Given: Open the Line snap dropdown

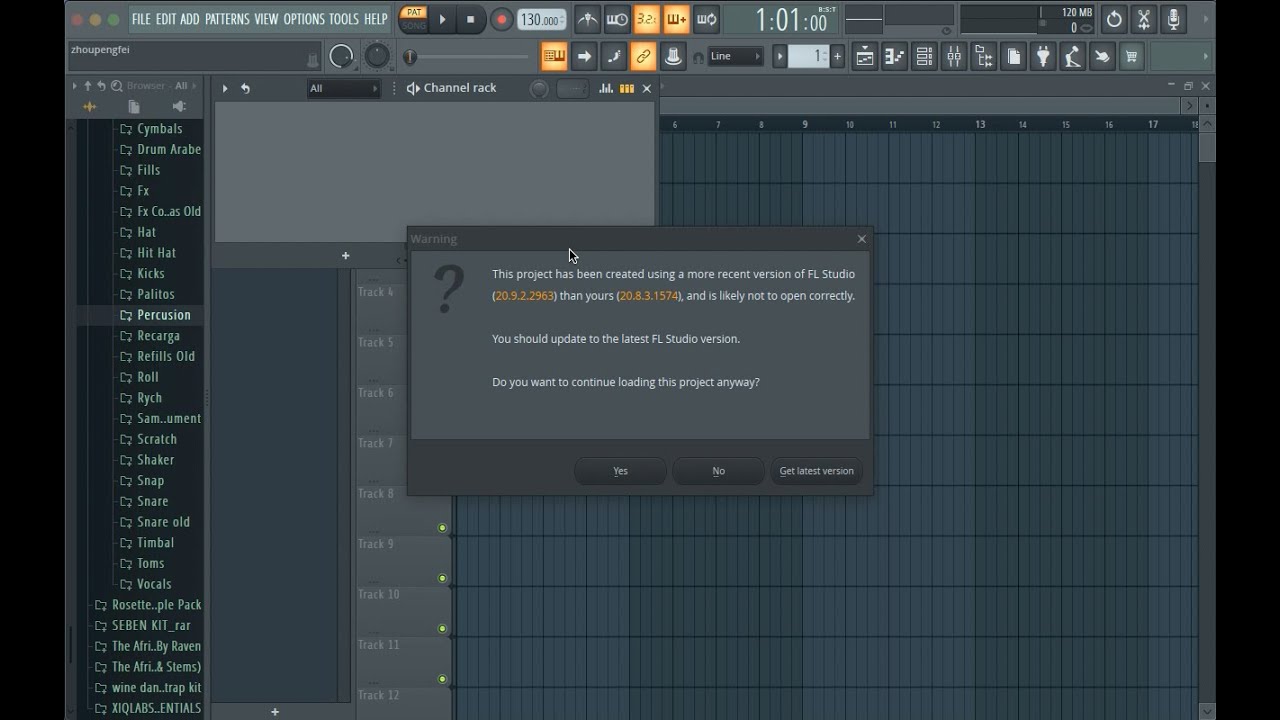Looking at the screenshot, I should (735, 57).
